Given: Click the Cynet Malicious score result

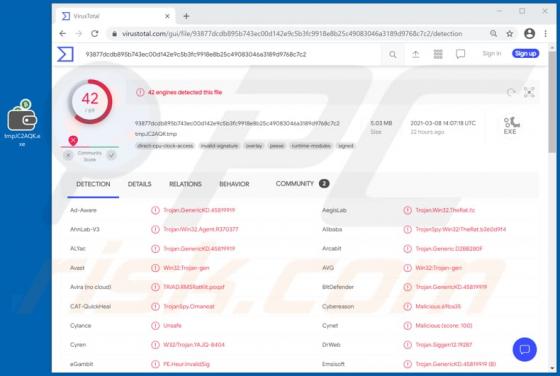Looking at the screenshot, I should (x=444, y=326).
